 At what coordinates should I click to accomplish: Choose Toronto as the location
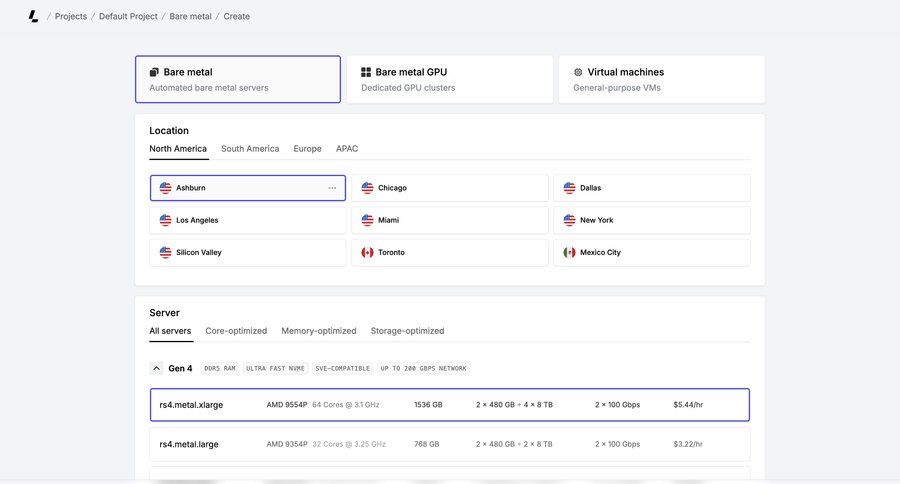(449, 252)
